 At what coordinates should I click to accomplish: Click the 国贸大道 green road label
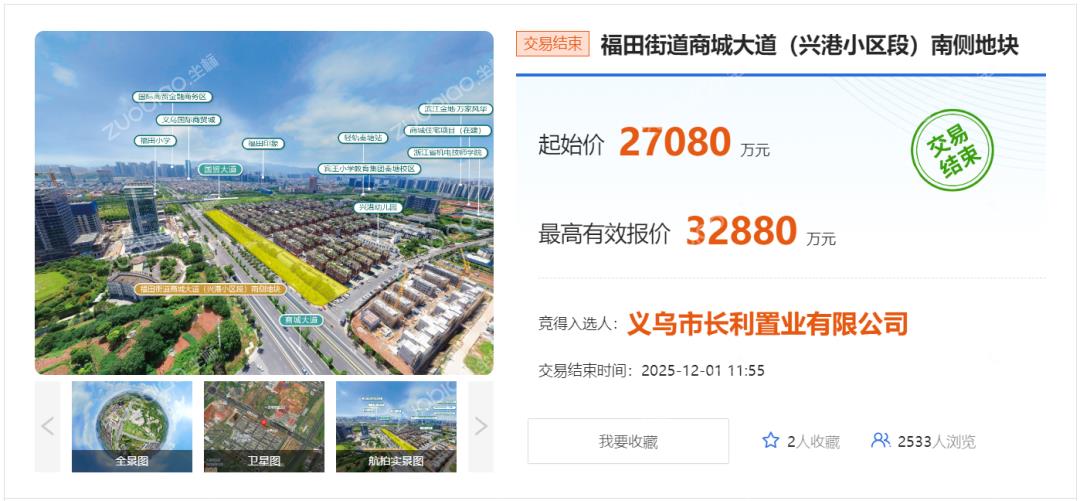(x=220, y=169)
